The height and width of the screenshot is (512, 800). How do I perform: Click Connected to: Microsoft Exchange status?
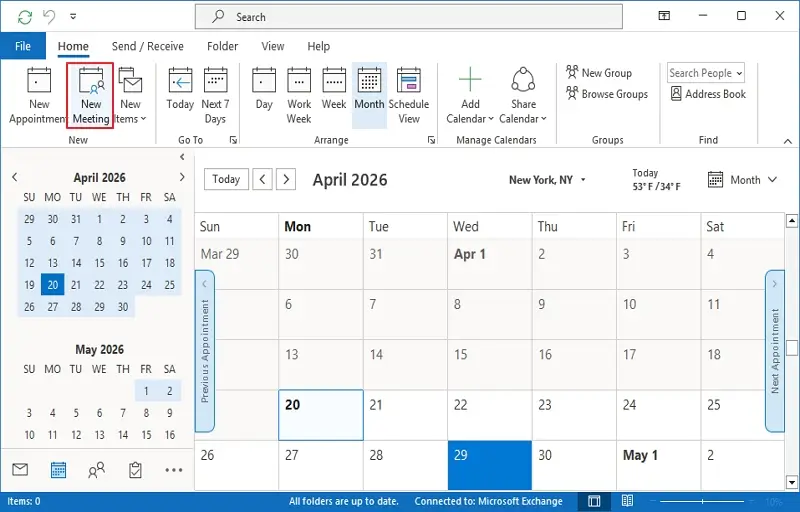(488, 501)
